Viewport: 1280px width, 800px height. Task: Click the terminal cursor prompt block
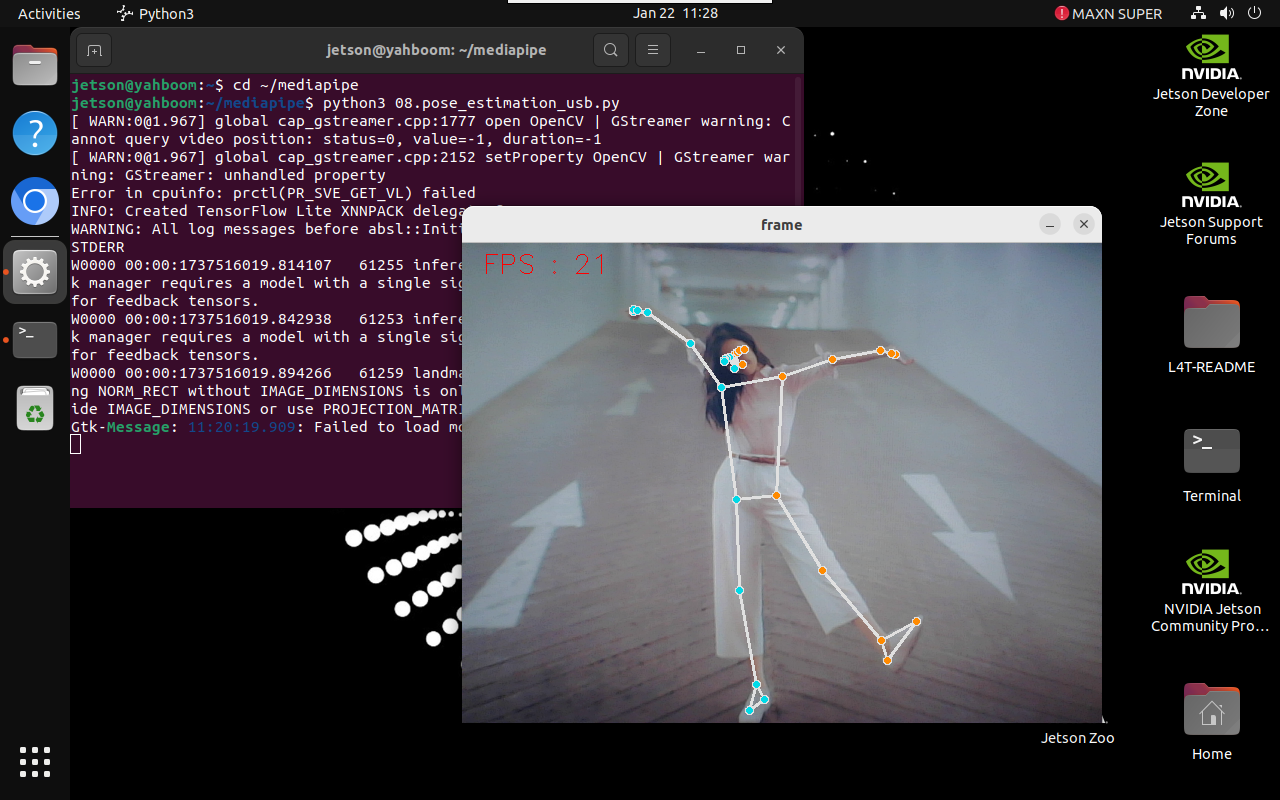point(76,445)
